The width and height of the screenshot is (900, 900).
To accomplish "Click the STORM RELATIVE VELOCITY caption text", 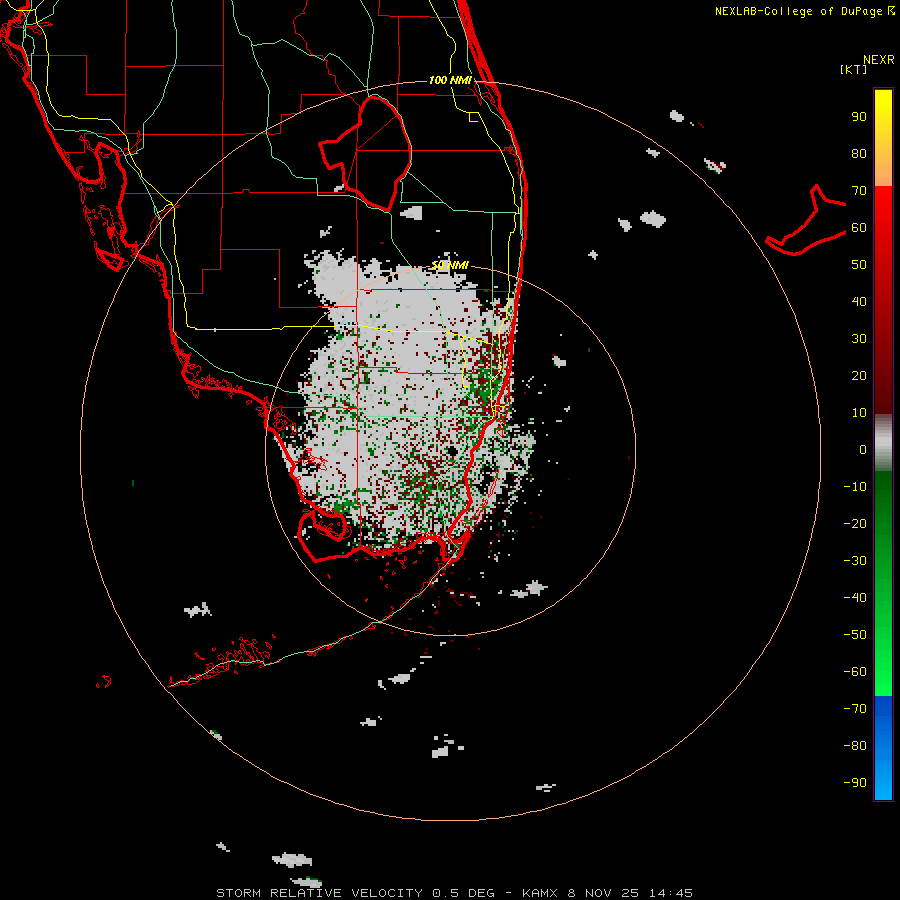I will (x=321, y=893).
